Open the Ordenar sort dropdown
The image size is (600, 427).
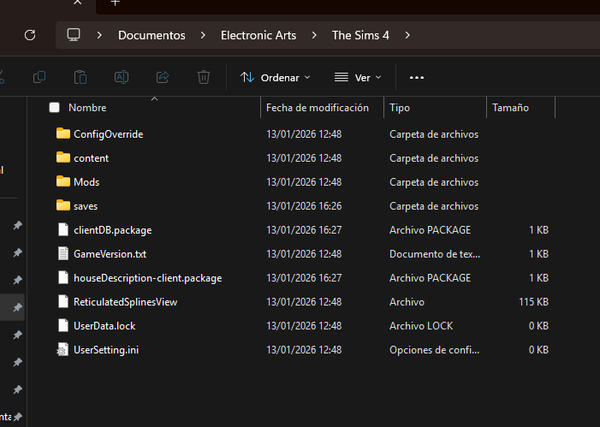coord(275,77)
